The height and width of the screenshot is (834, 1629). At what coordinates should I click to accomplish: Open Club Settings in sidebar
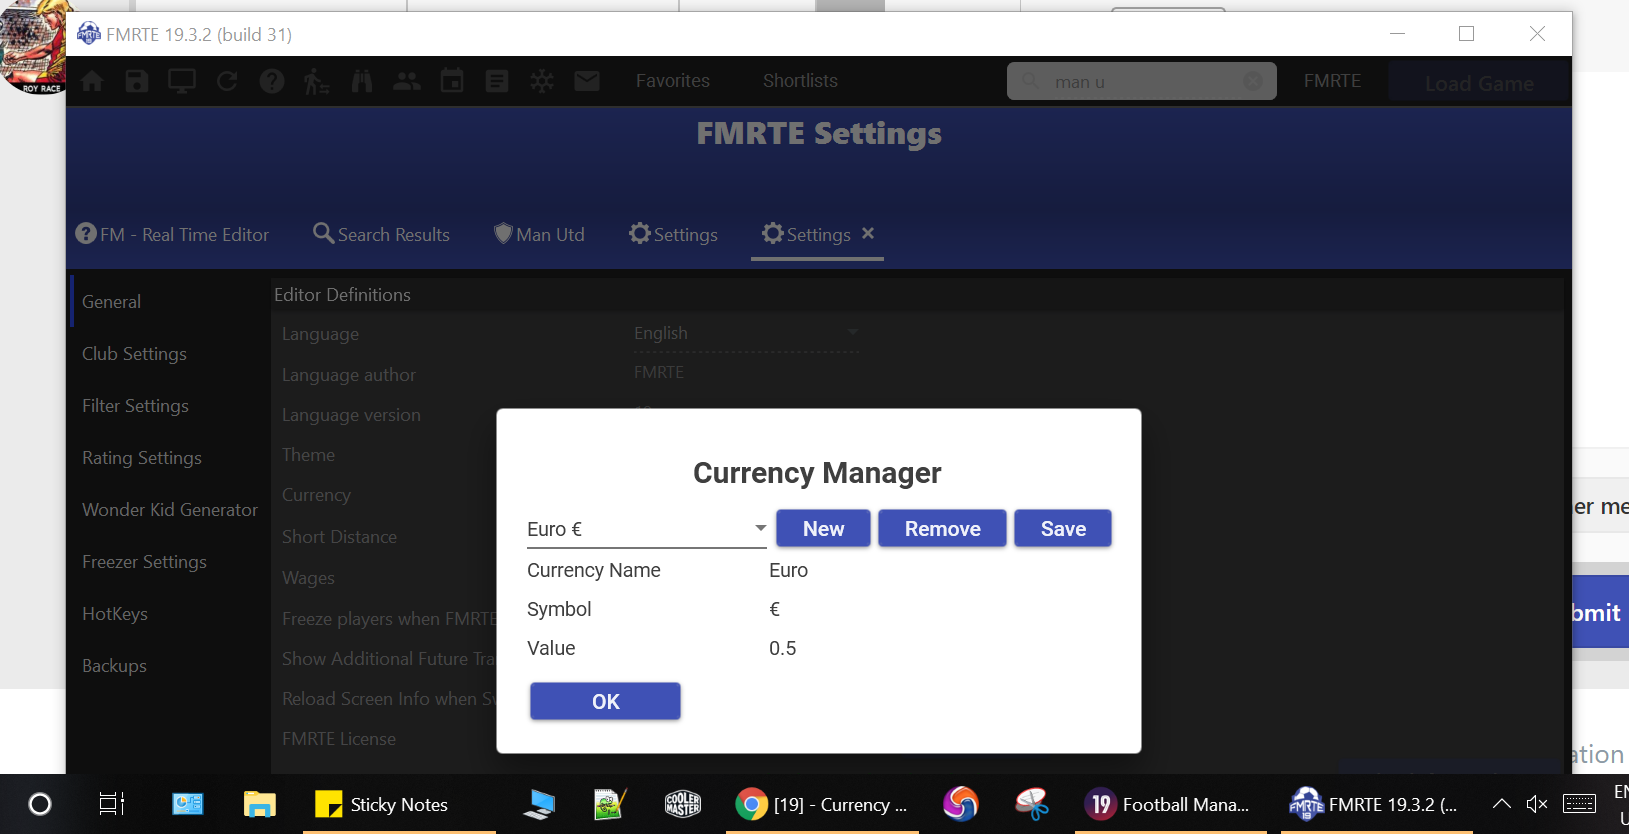point(134,354)
